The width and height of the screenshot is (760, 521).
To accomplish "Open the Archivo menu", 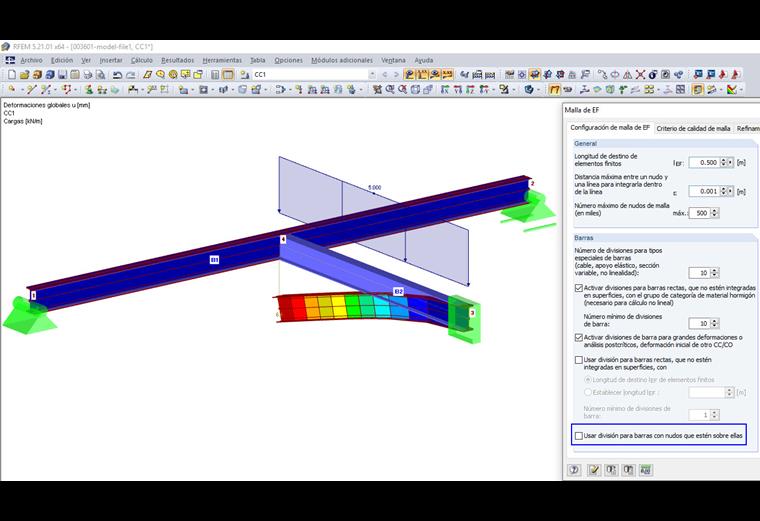I will point(32,60).
